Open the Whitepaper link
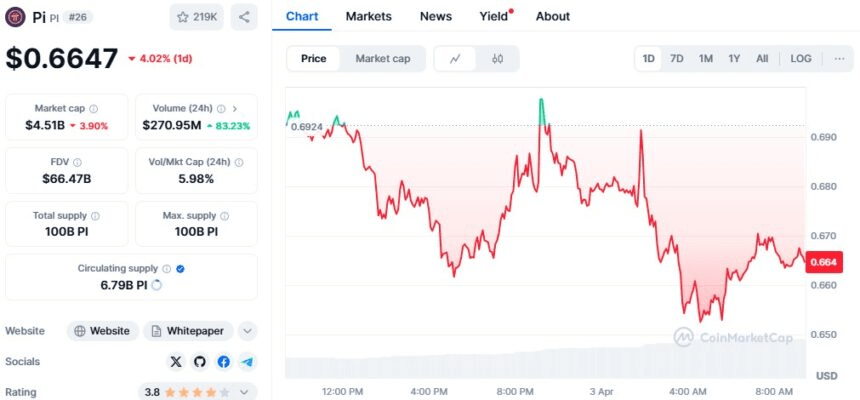 pyautogui.click(x=189, y=331)
